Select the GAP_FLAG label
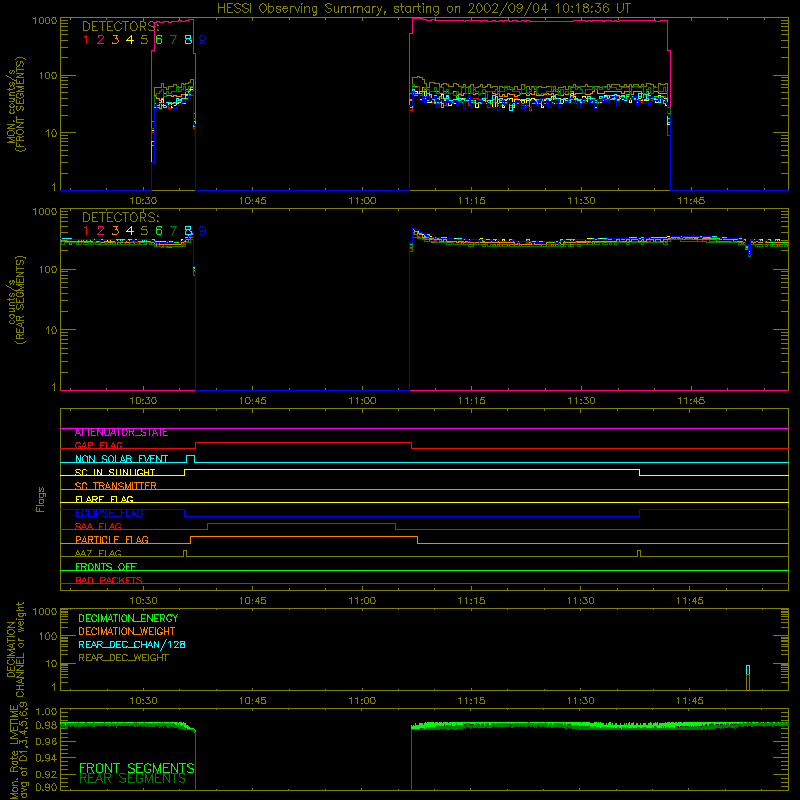 point(98,445)
